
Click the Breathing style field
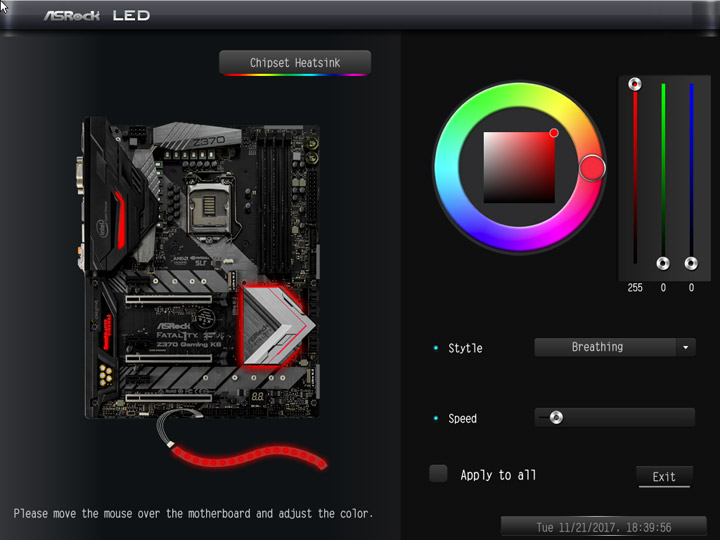[605, 347]
